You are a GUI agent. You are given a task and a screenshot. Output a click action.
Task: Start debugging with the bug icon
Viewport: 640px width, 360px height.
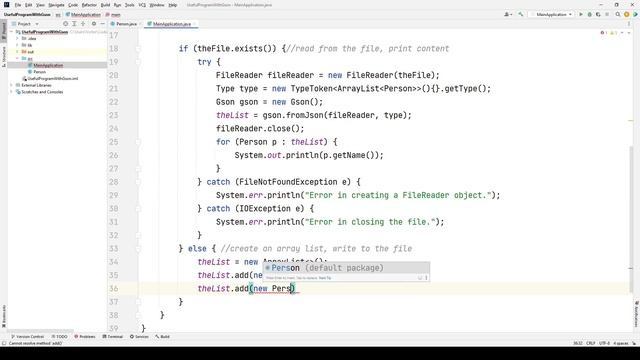pyautogui.click(x=589, y=14)
